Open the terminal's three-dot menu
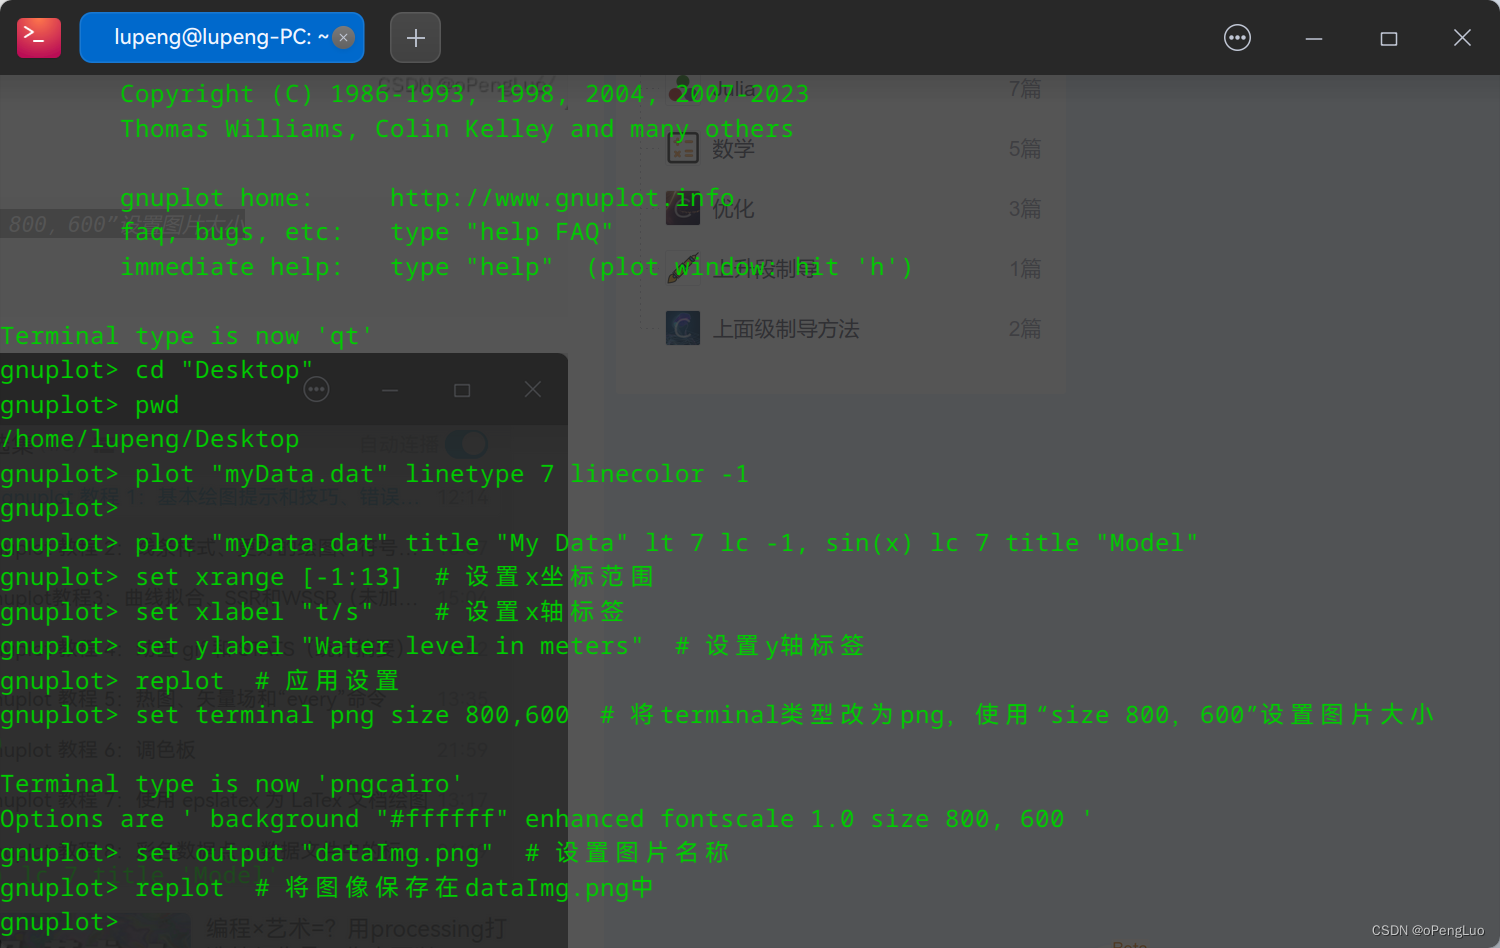 click(1238, 38)
